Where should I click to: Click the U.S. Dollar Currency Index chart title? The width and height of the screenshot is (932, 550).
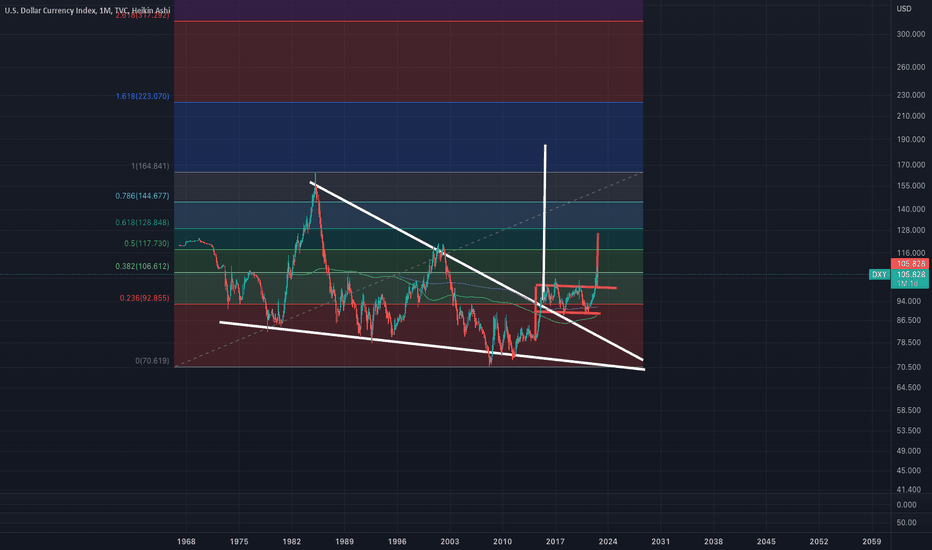point(87,10)
